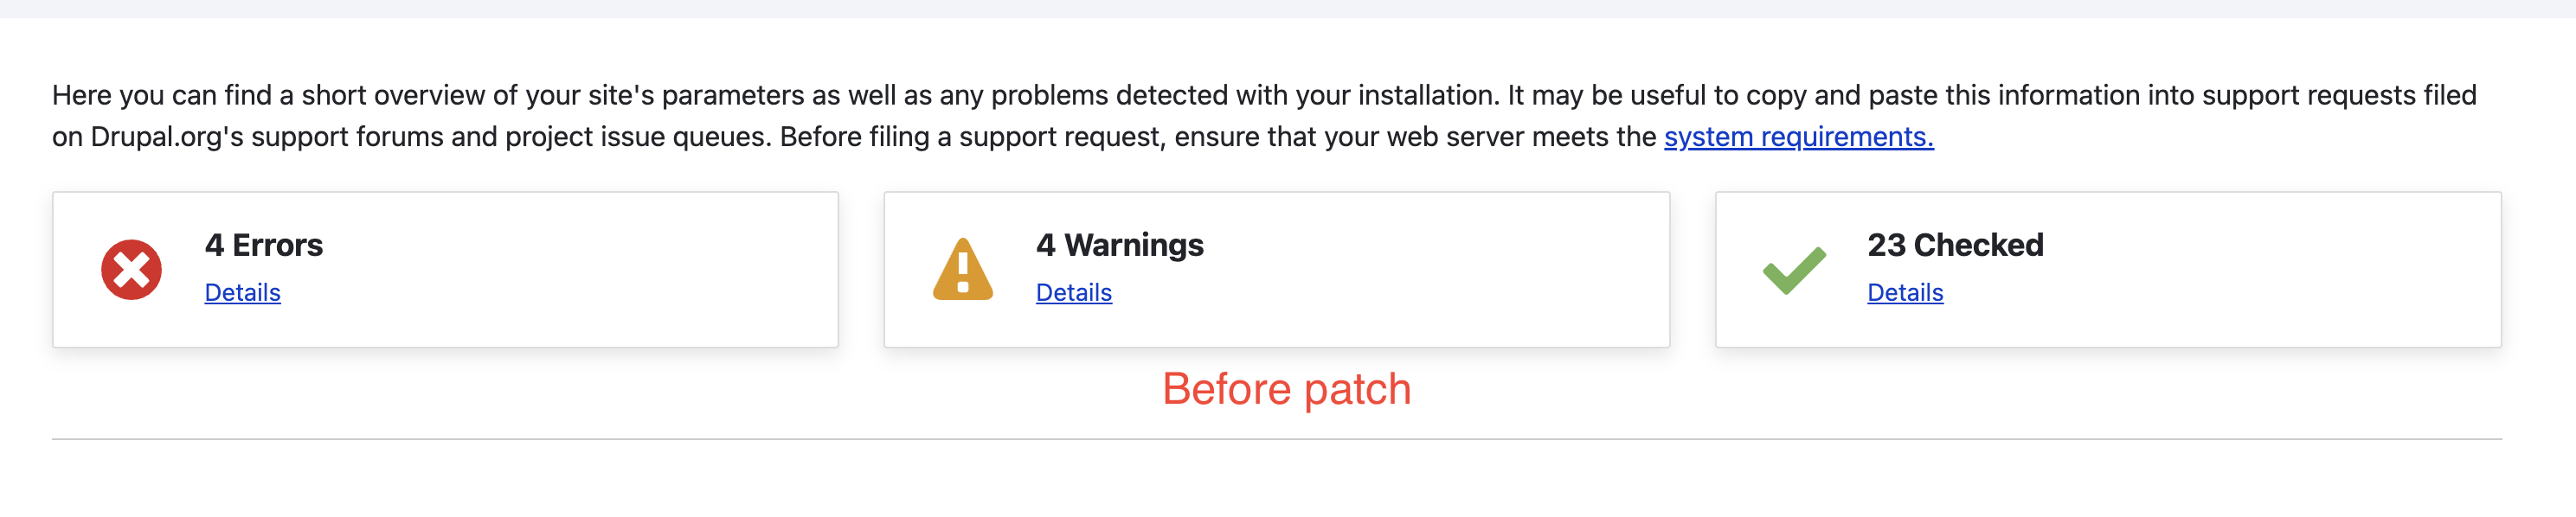
Task: Open Details link under 4 Warnings
Action: (1073, 292)
